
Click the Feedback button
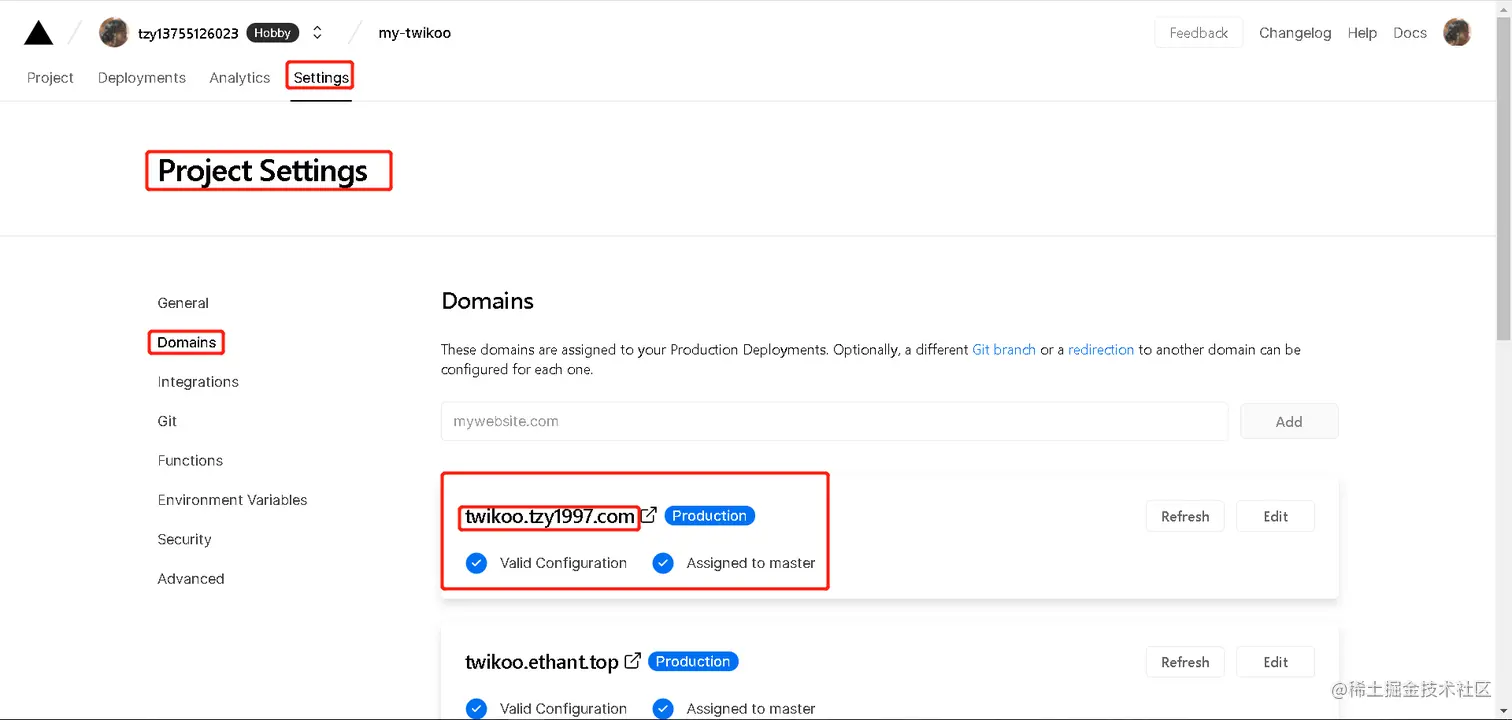coord(1199,33)
